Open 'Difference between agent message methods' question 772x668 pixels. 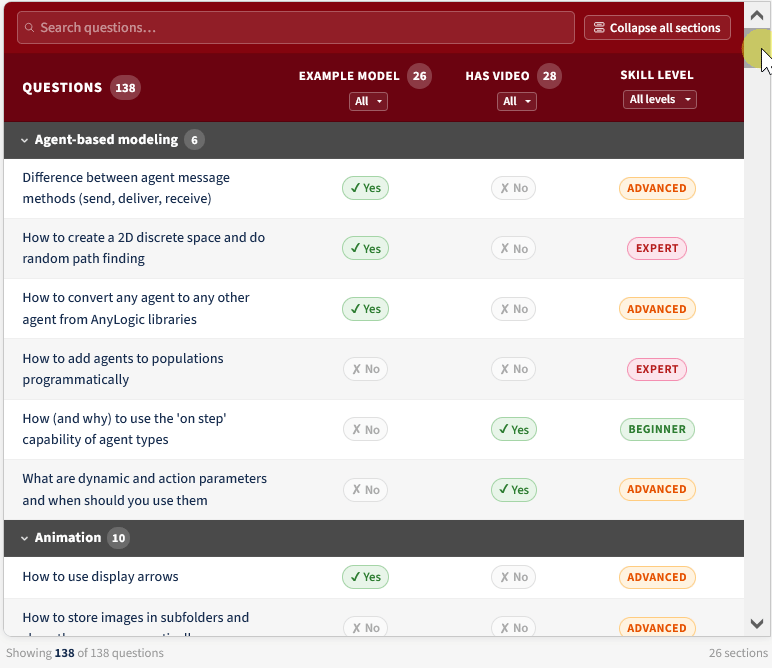[126, 188]
